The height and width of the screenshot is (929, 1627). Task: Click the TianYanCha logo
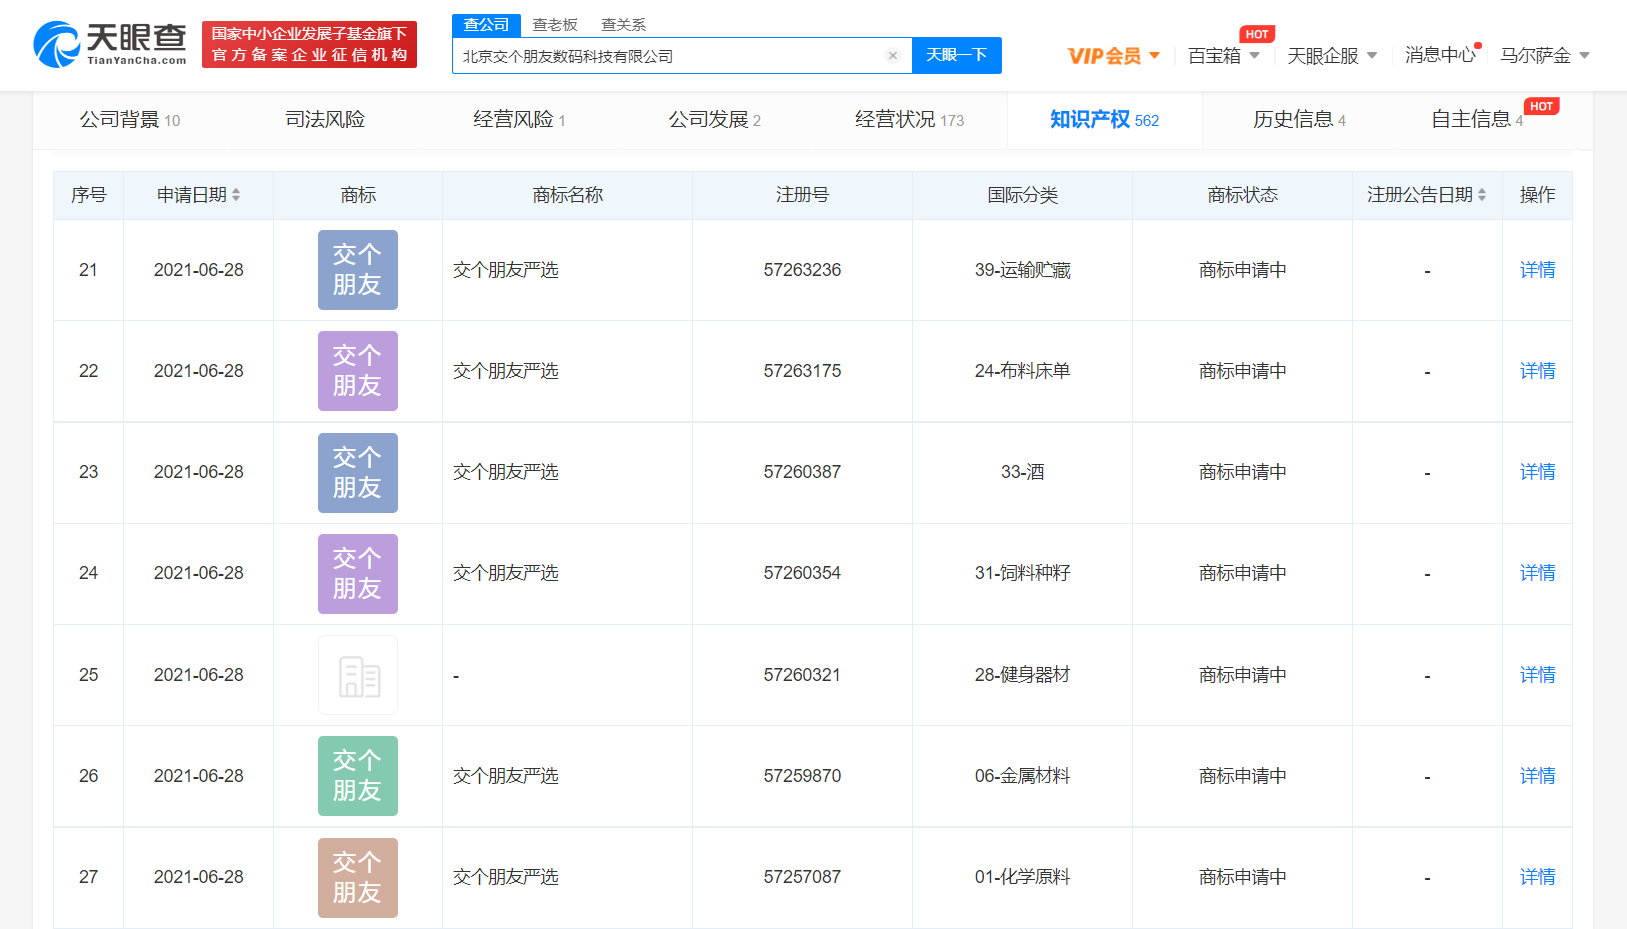point(110,45)
